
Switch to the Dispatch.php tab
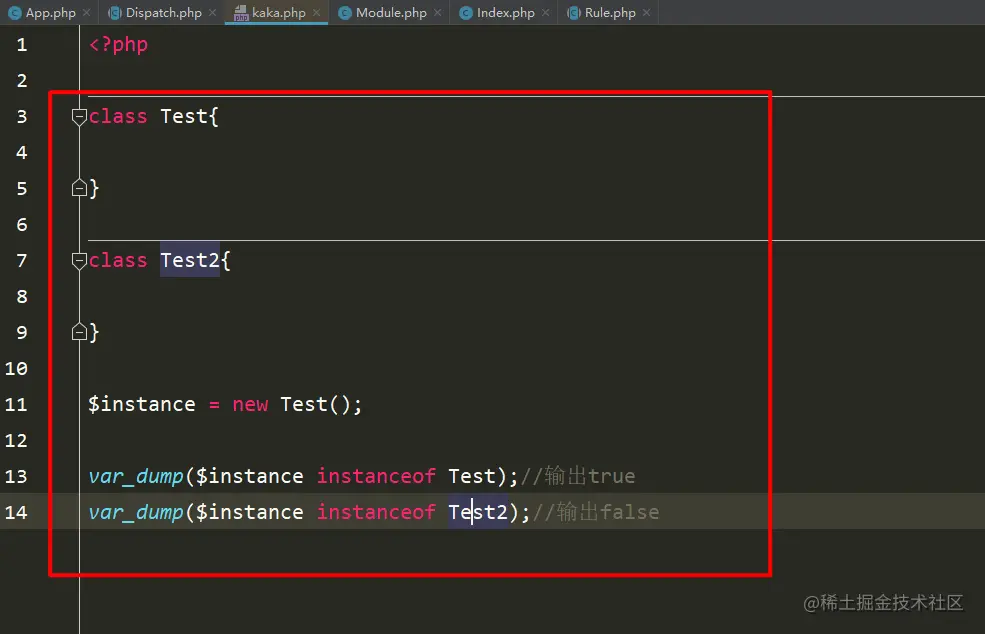[x=163, y=13]
